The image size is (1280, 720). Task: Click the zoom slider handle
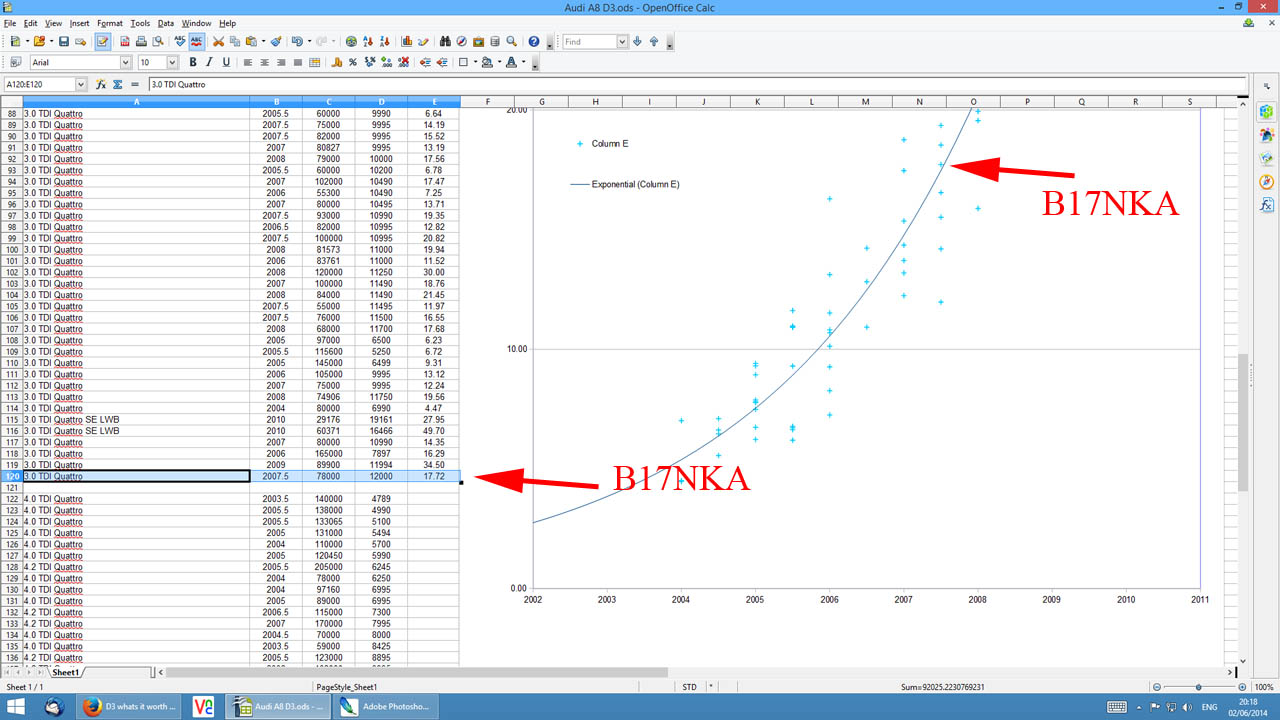(x=1198, y=687)
